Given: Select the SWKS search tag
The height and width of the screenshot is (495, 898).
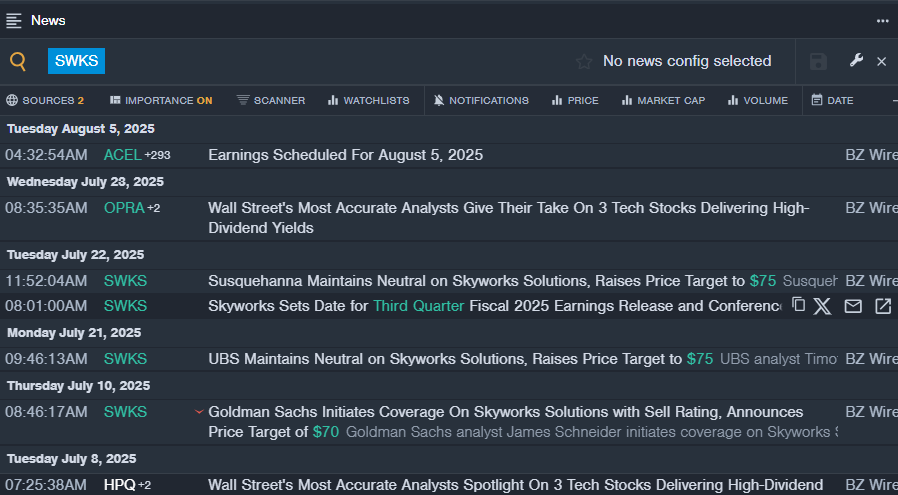Looking at the screenshot, I should tap(76, 61).
